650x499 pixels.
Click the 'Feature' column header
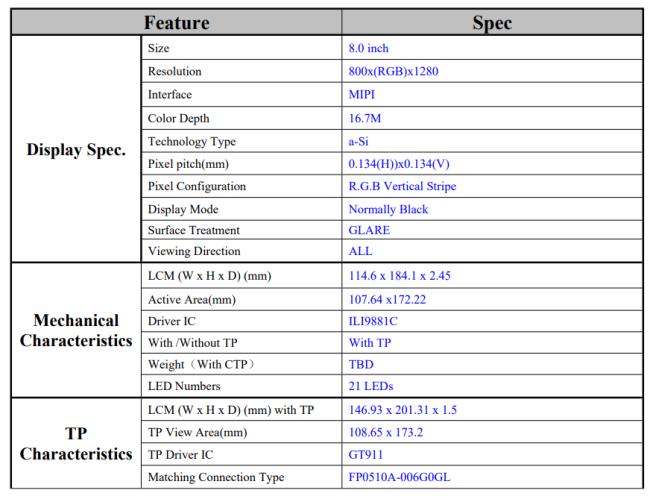click(x=178, y=22)
